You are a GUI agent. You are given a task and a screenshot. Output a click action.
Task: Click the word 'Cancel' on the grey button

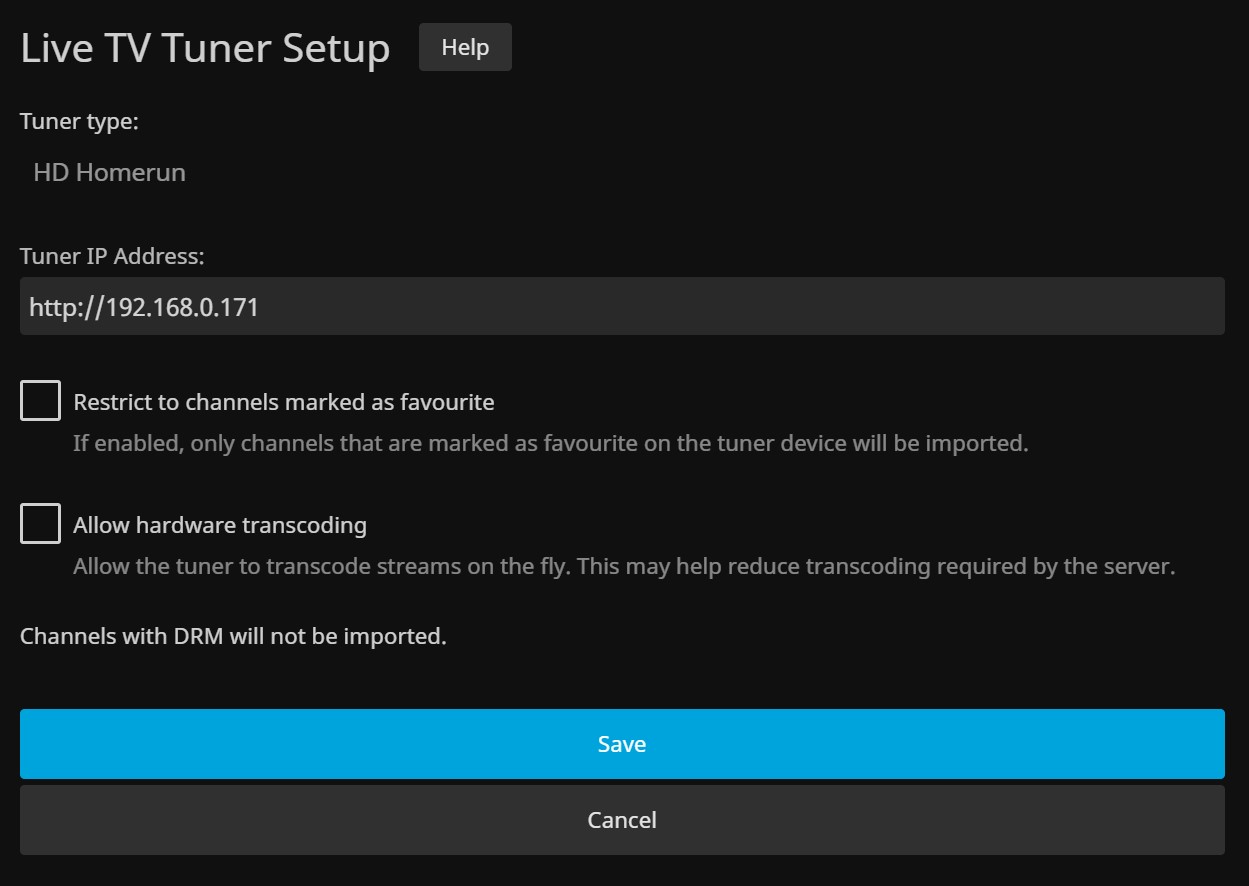(x=622, y=820)
